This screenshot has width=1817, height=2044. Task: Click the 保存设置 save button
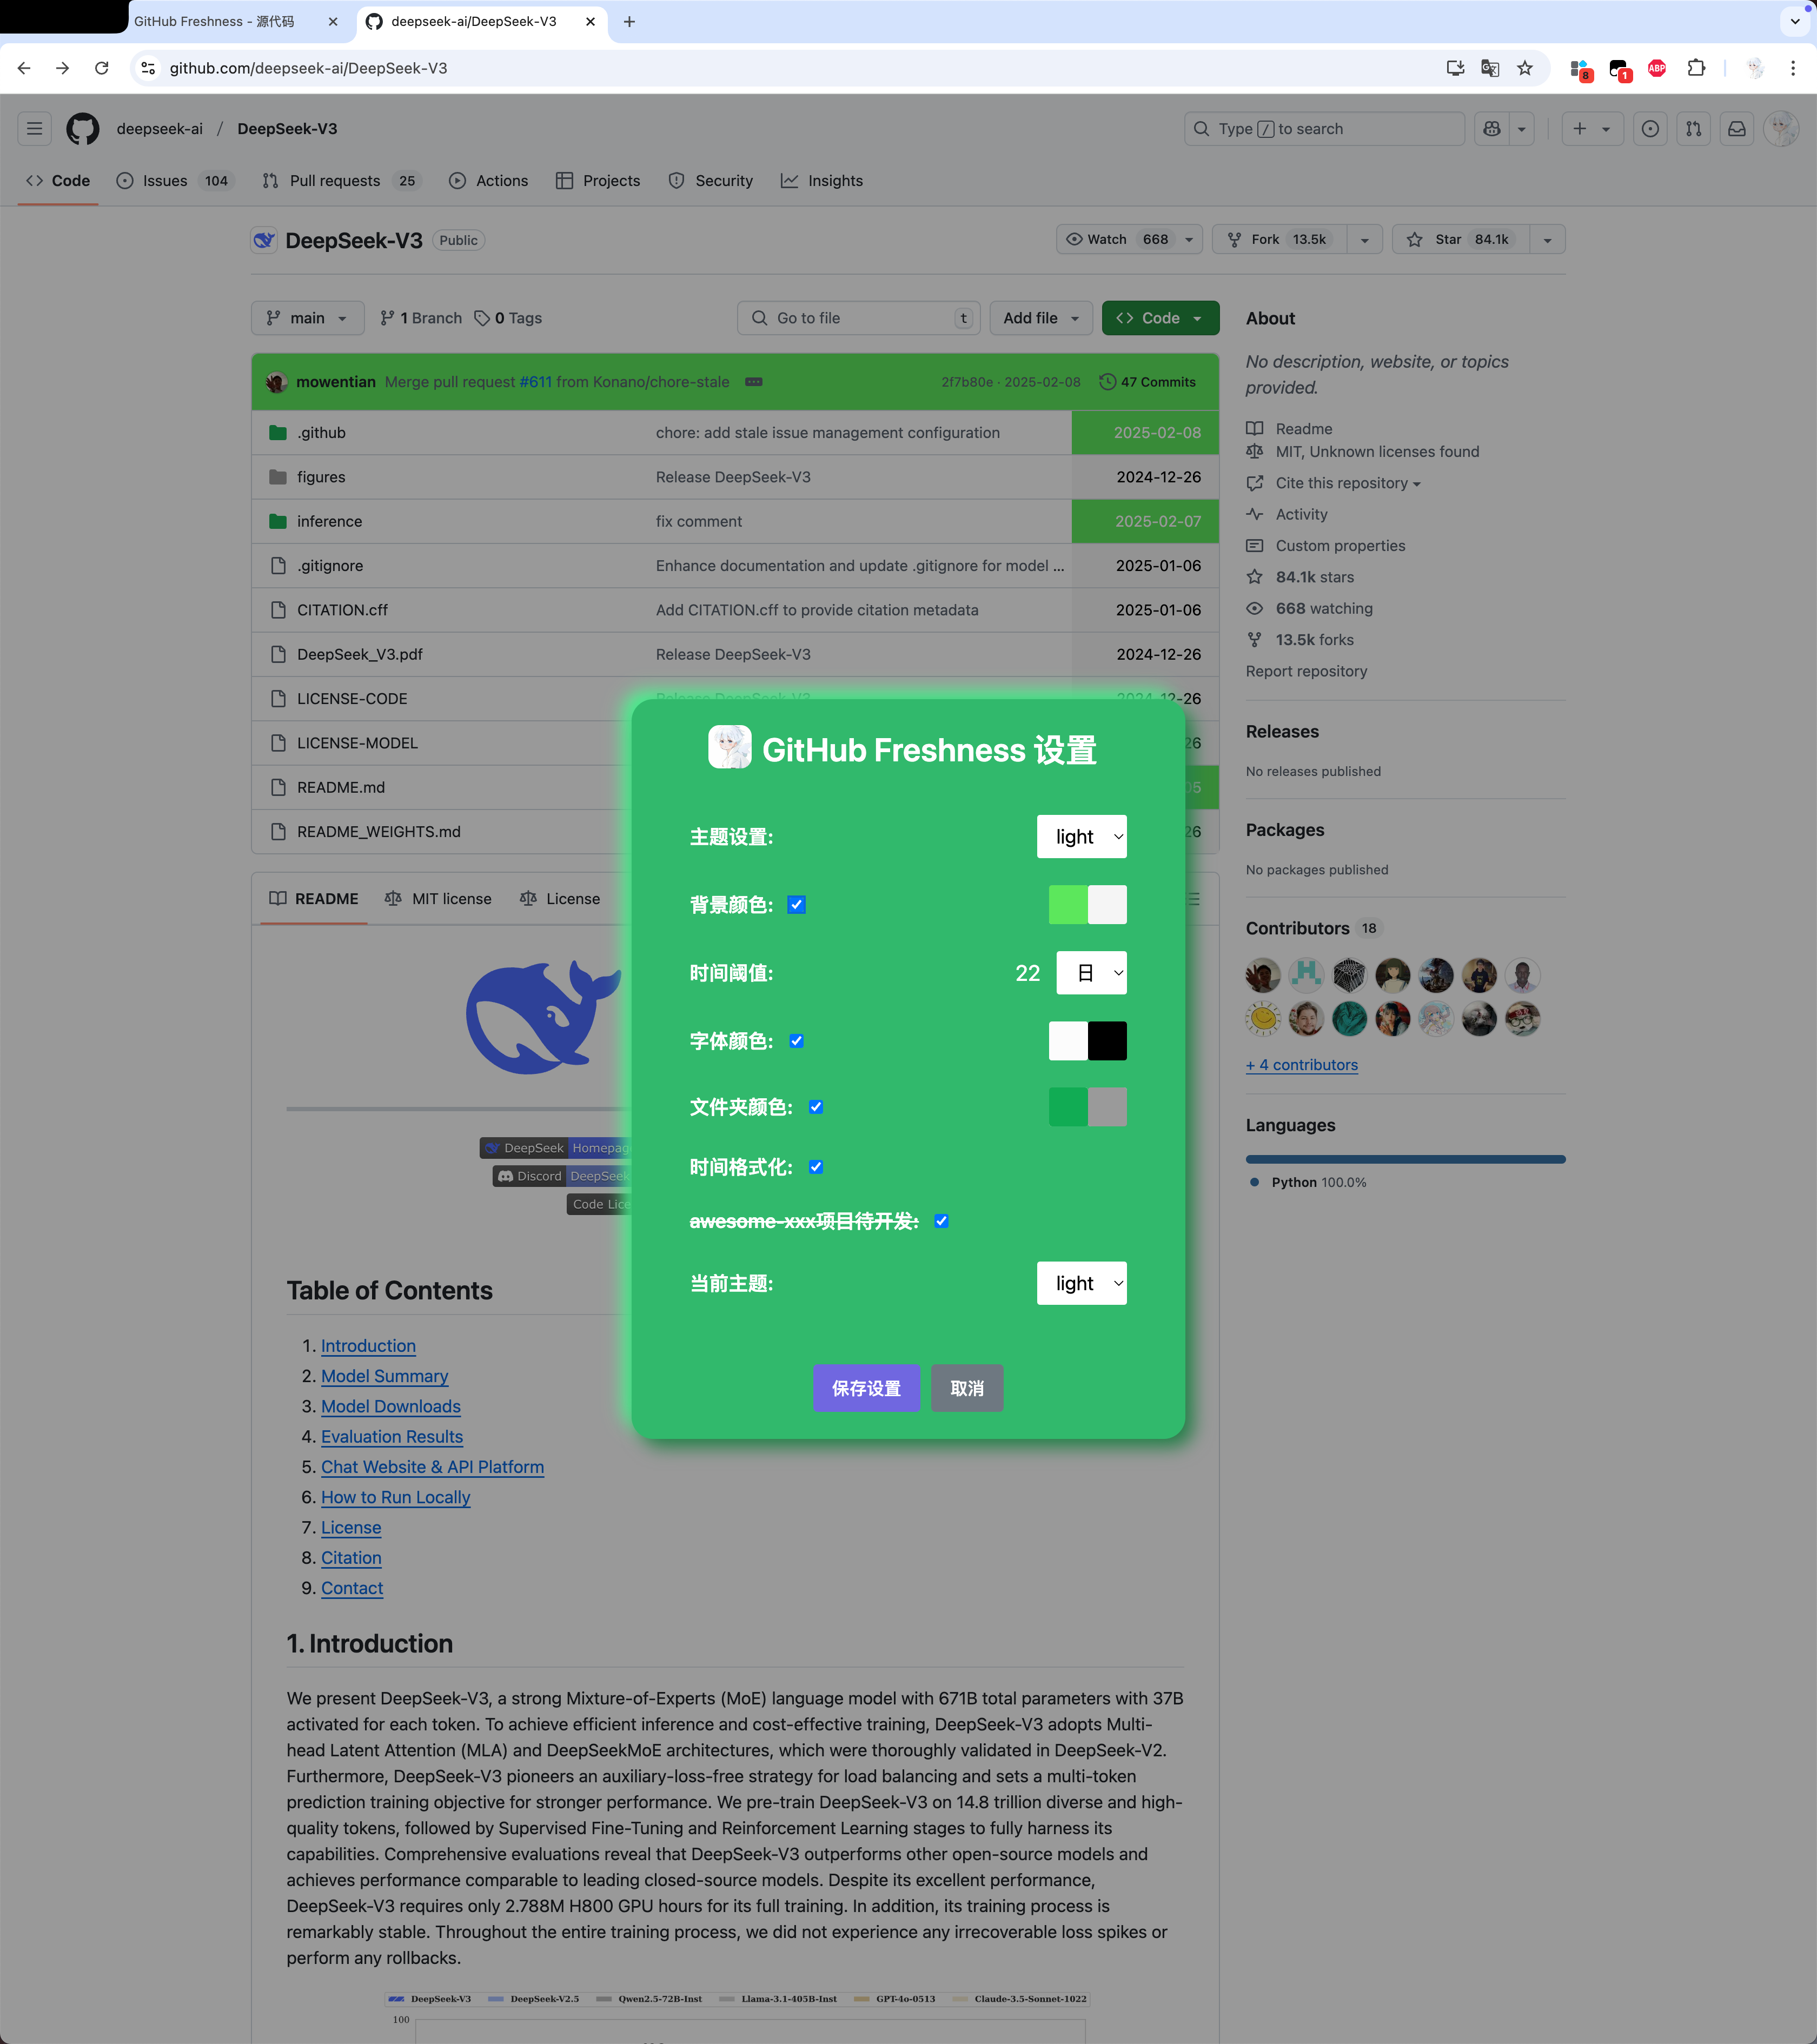(x=866, y=1388)
